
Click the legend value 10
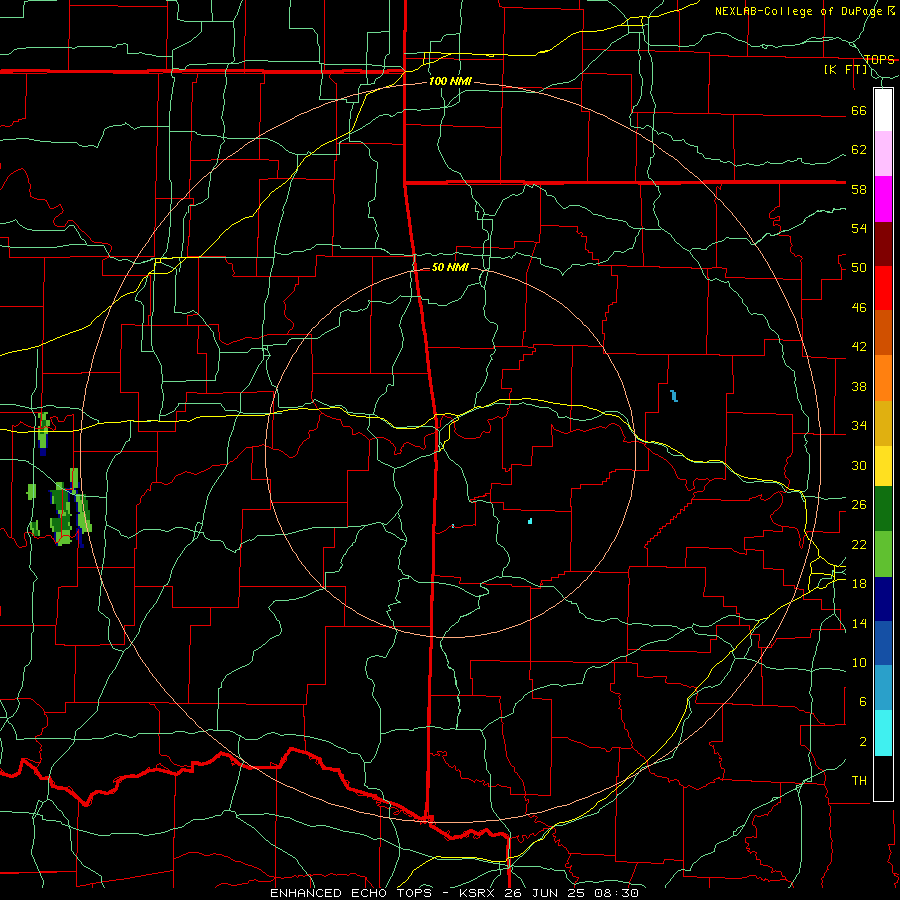click(859, 663)
